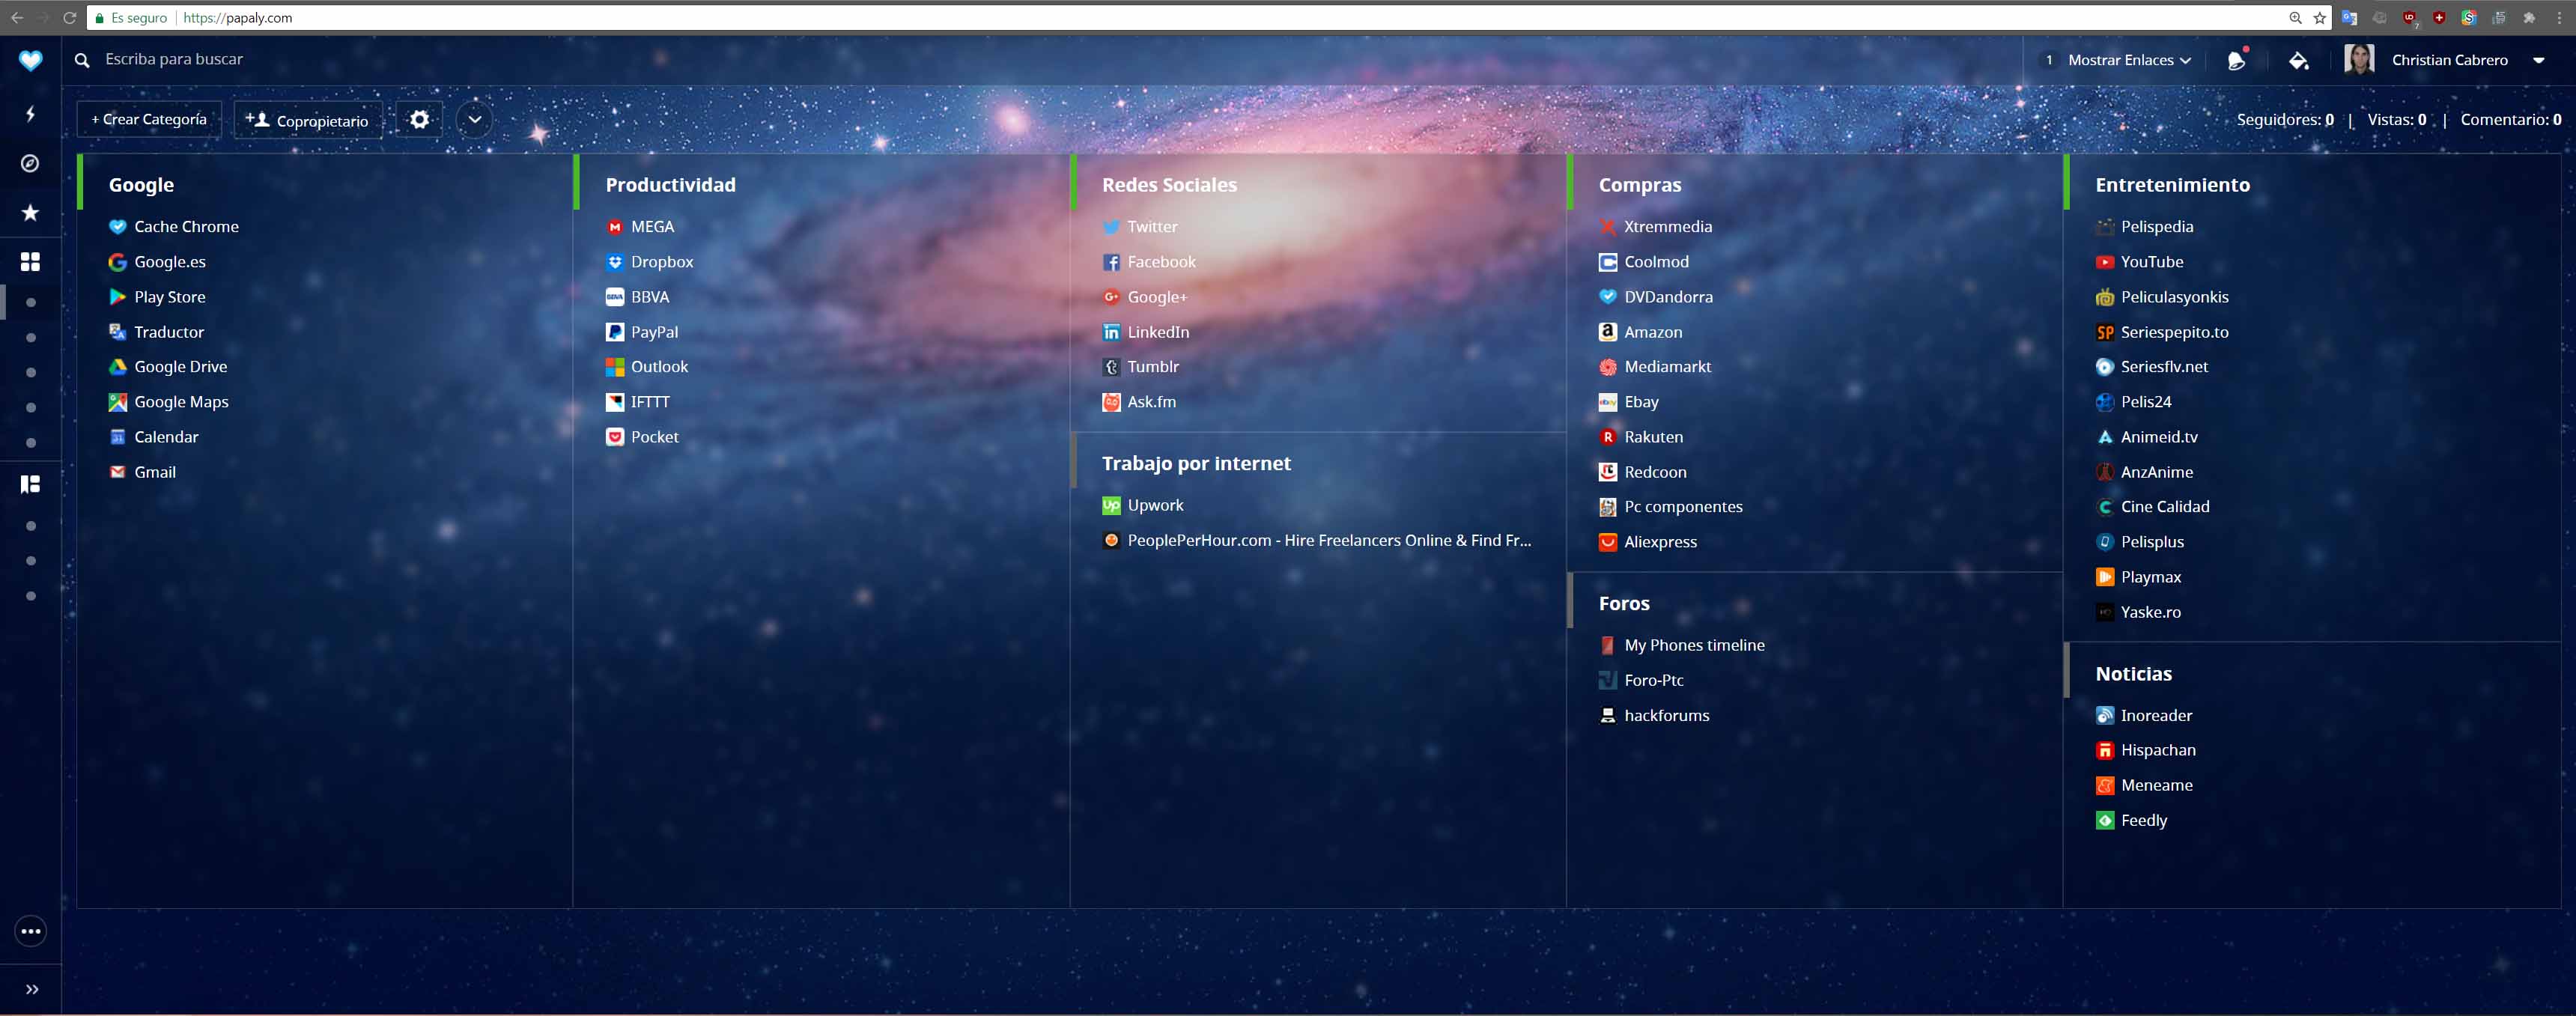Open Christian Cabrero account dropdown arrow
Image resolution: width=2576 pixels, height=1016 pixels.
pos(2538,60)
